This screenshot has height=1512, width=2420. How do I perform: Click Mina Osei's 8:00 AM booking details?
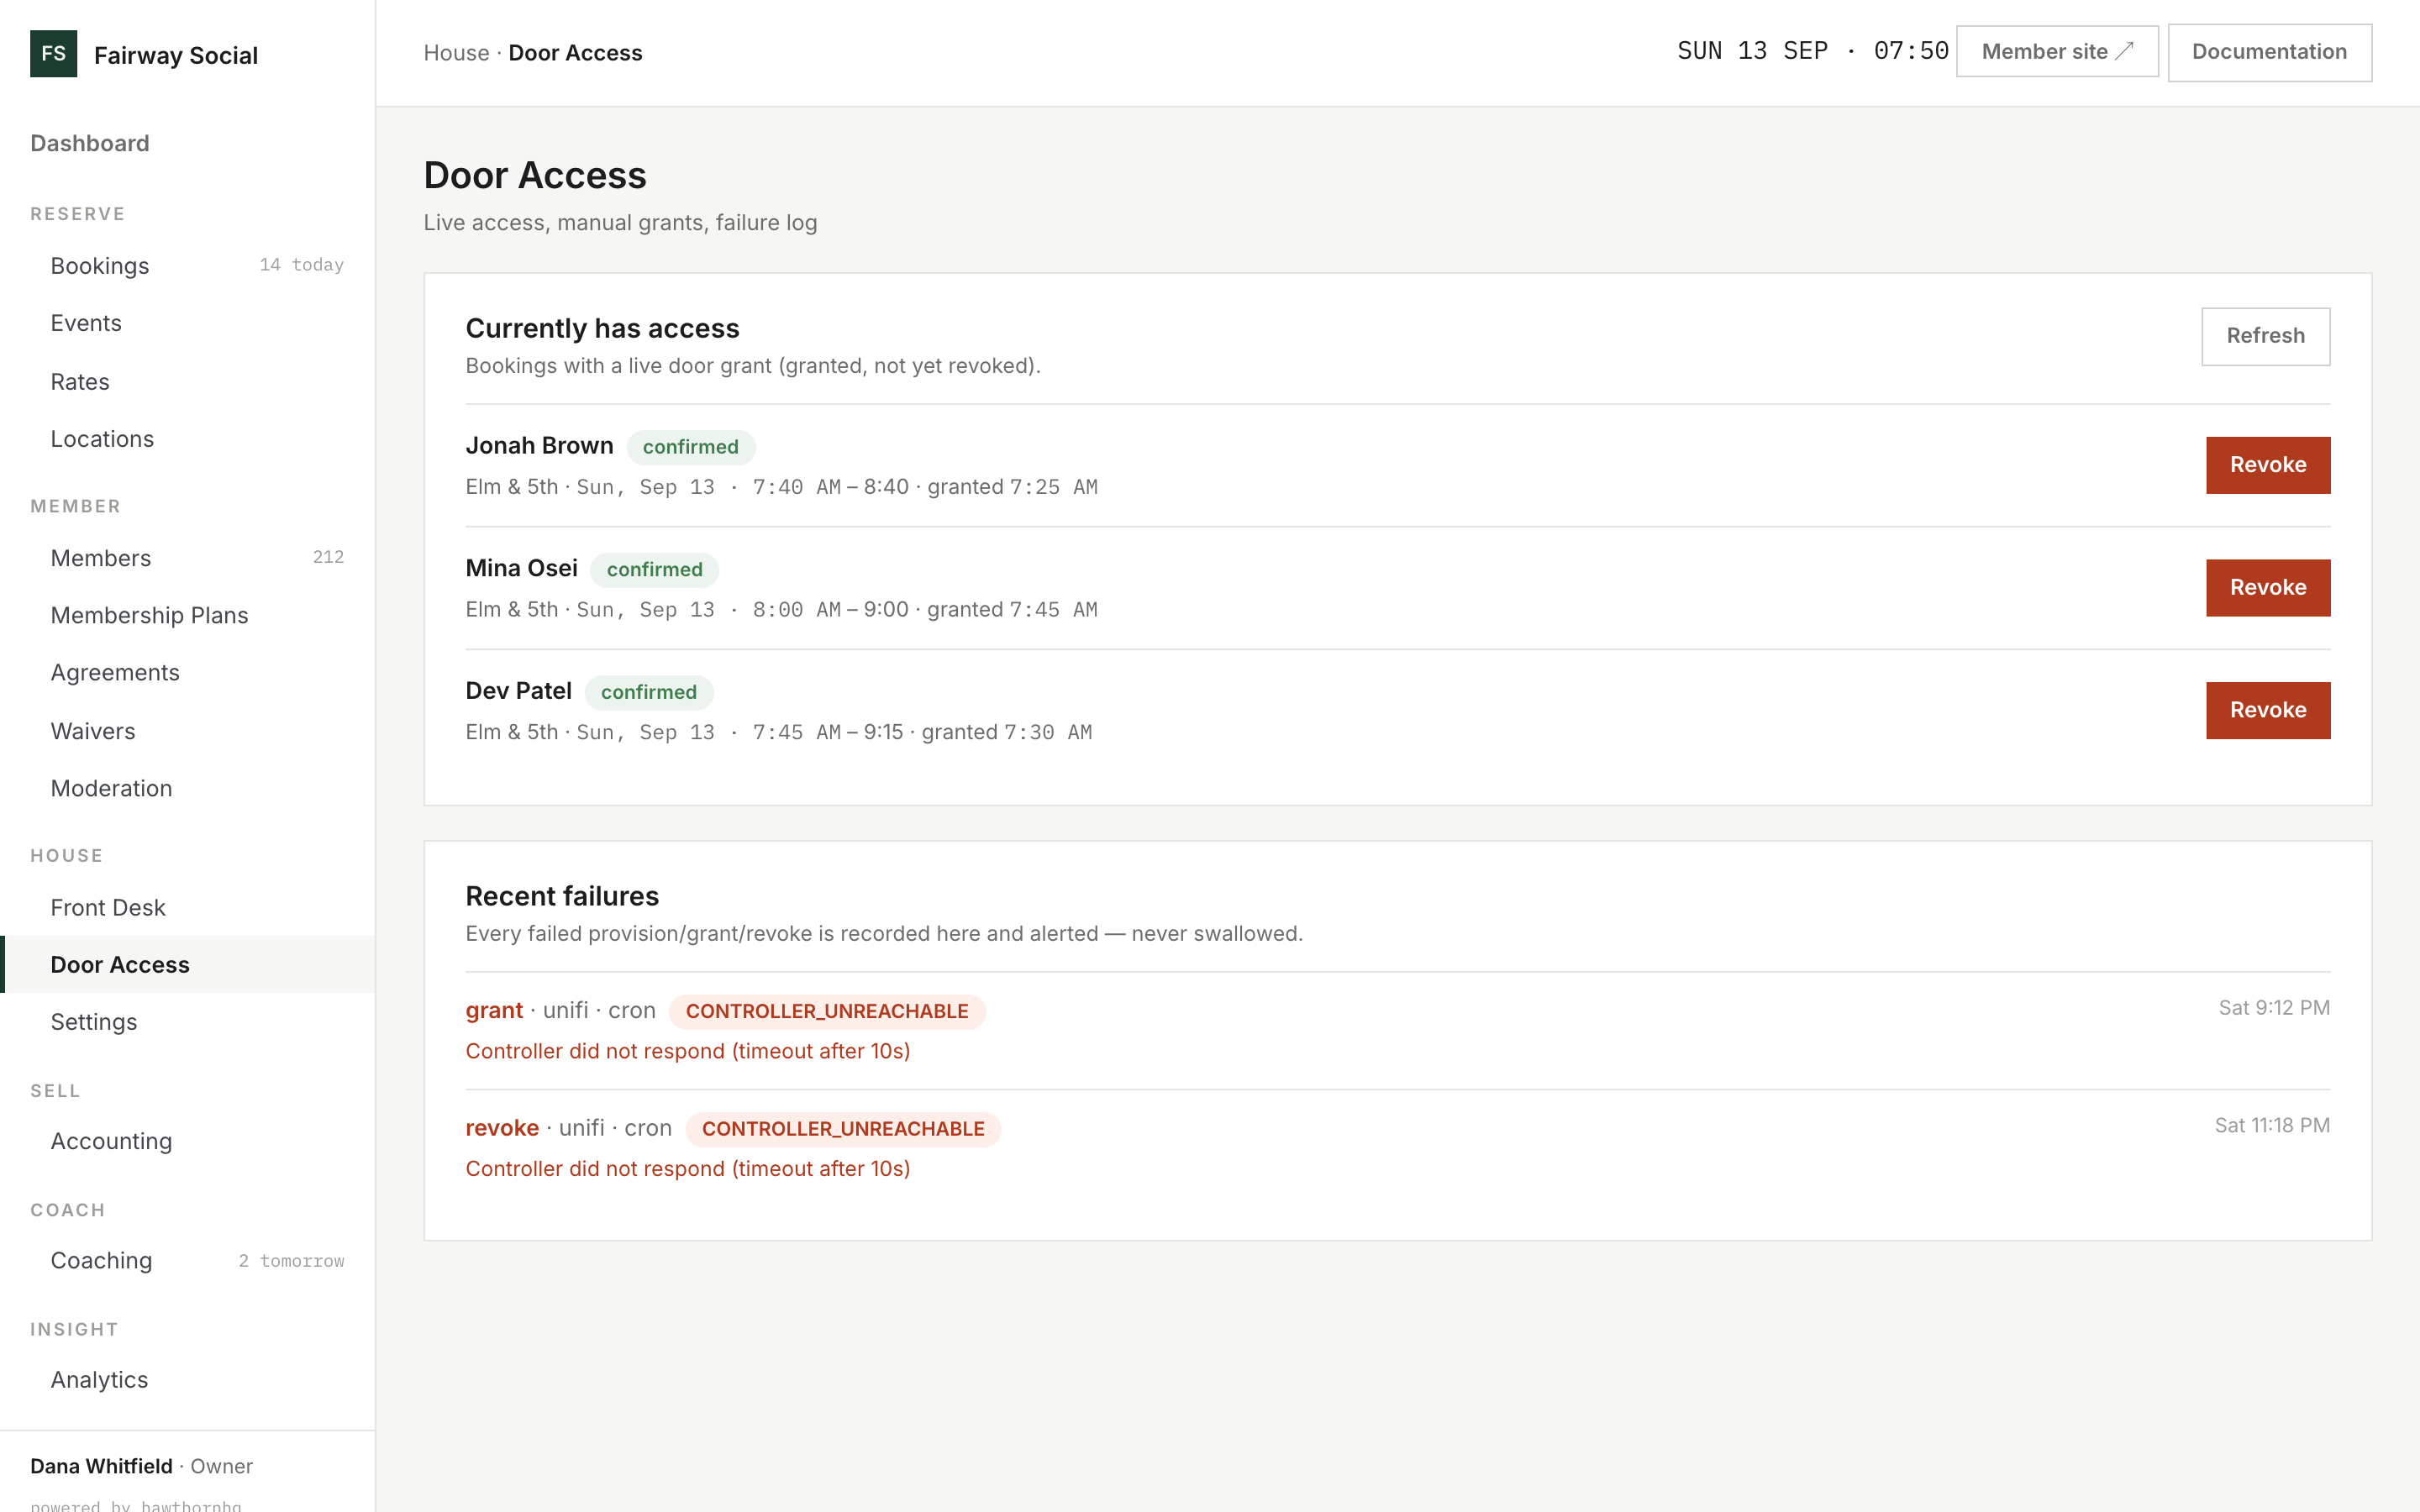tap(781, 610)
